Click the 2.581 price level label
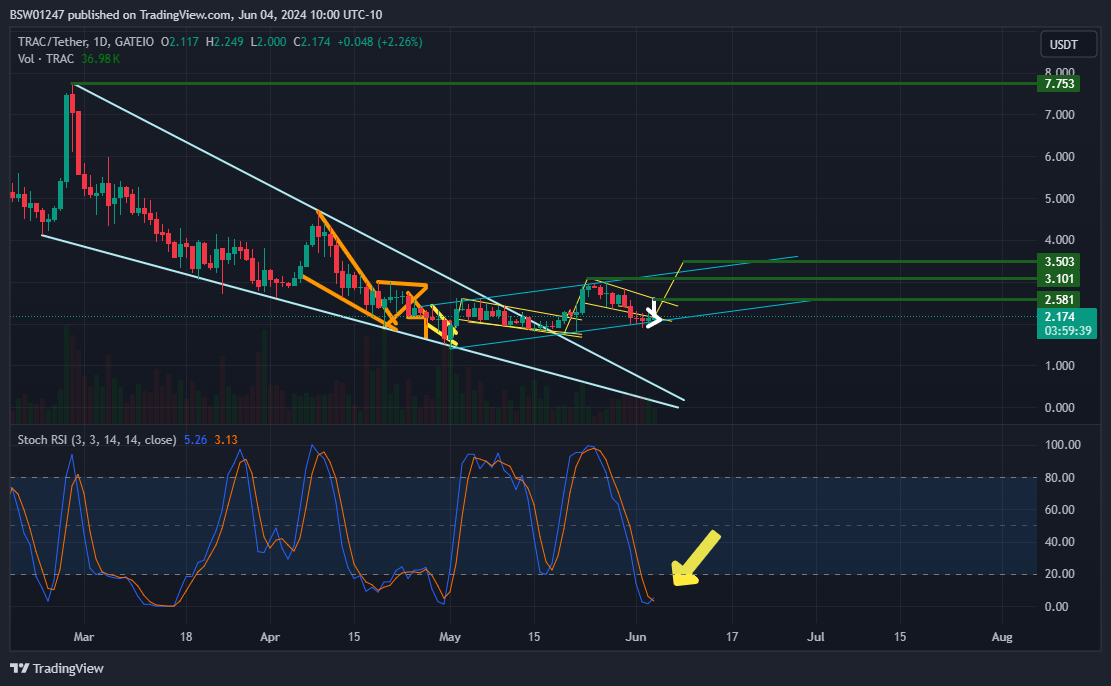The width and height of the screenshot is (1111, 686). pyautogui.click(x=1059, y=299)
